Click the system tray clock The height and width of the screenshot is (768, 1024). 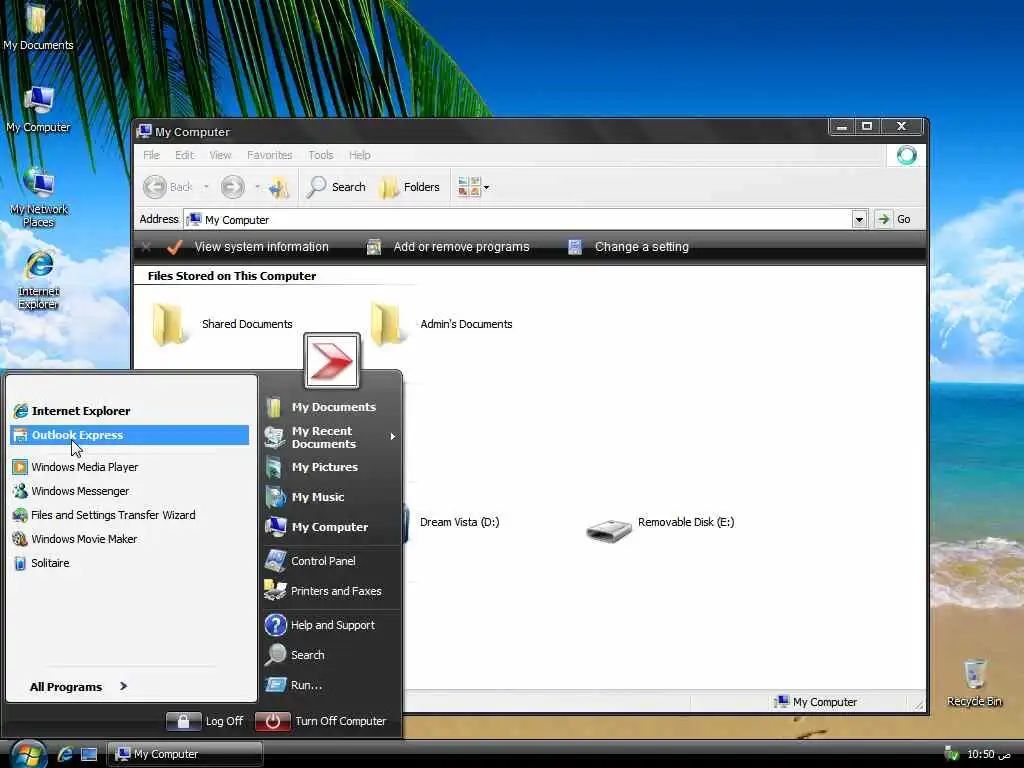[988, 754]
